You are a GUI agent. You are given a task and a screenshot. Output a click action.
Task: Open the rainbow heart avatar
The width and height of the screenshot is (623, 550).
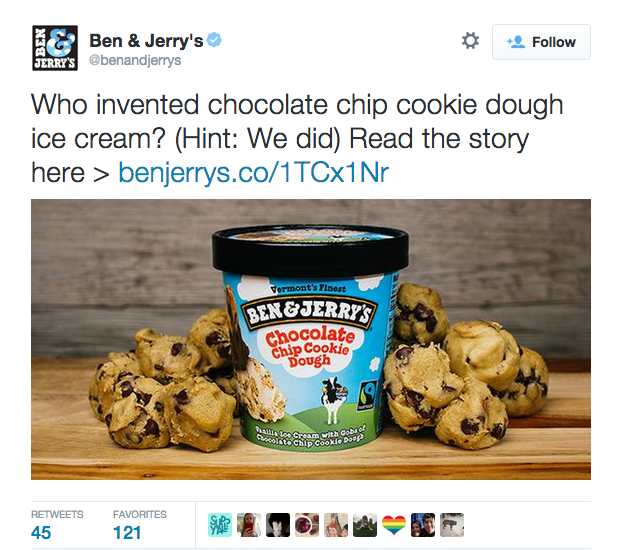(394, 525)
